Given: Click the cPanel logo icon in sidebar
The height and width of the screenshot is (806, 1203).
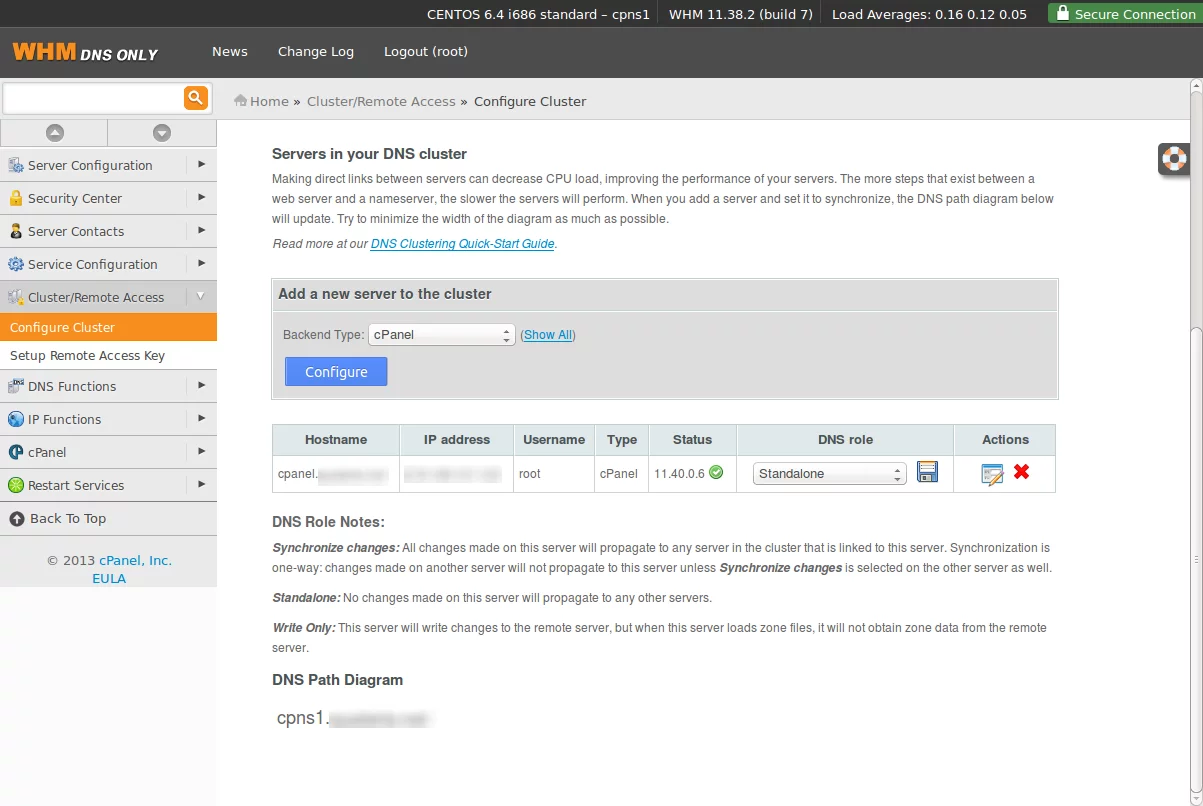Looking at the screenshot, I should coord(16,452).
